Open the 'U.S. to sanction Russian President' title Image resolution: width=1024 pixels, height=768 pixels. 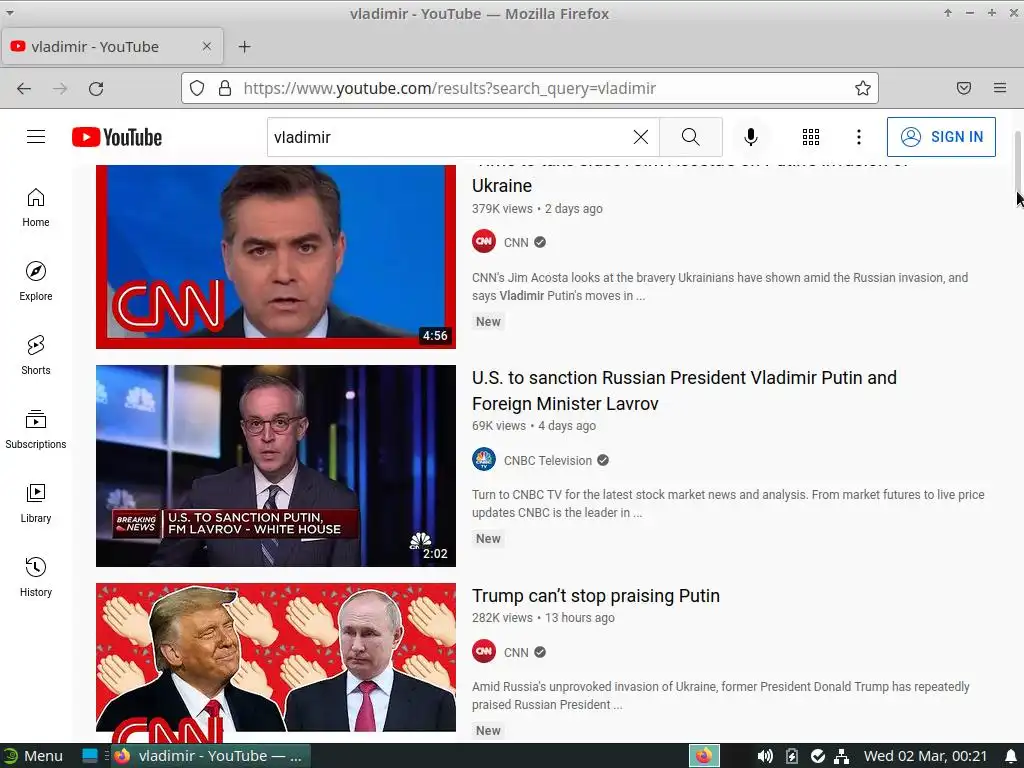(x=684, y=391)
